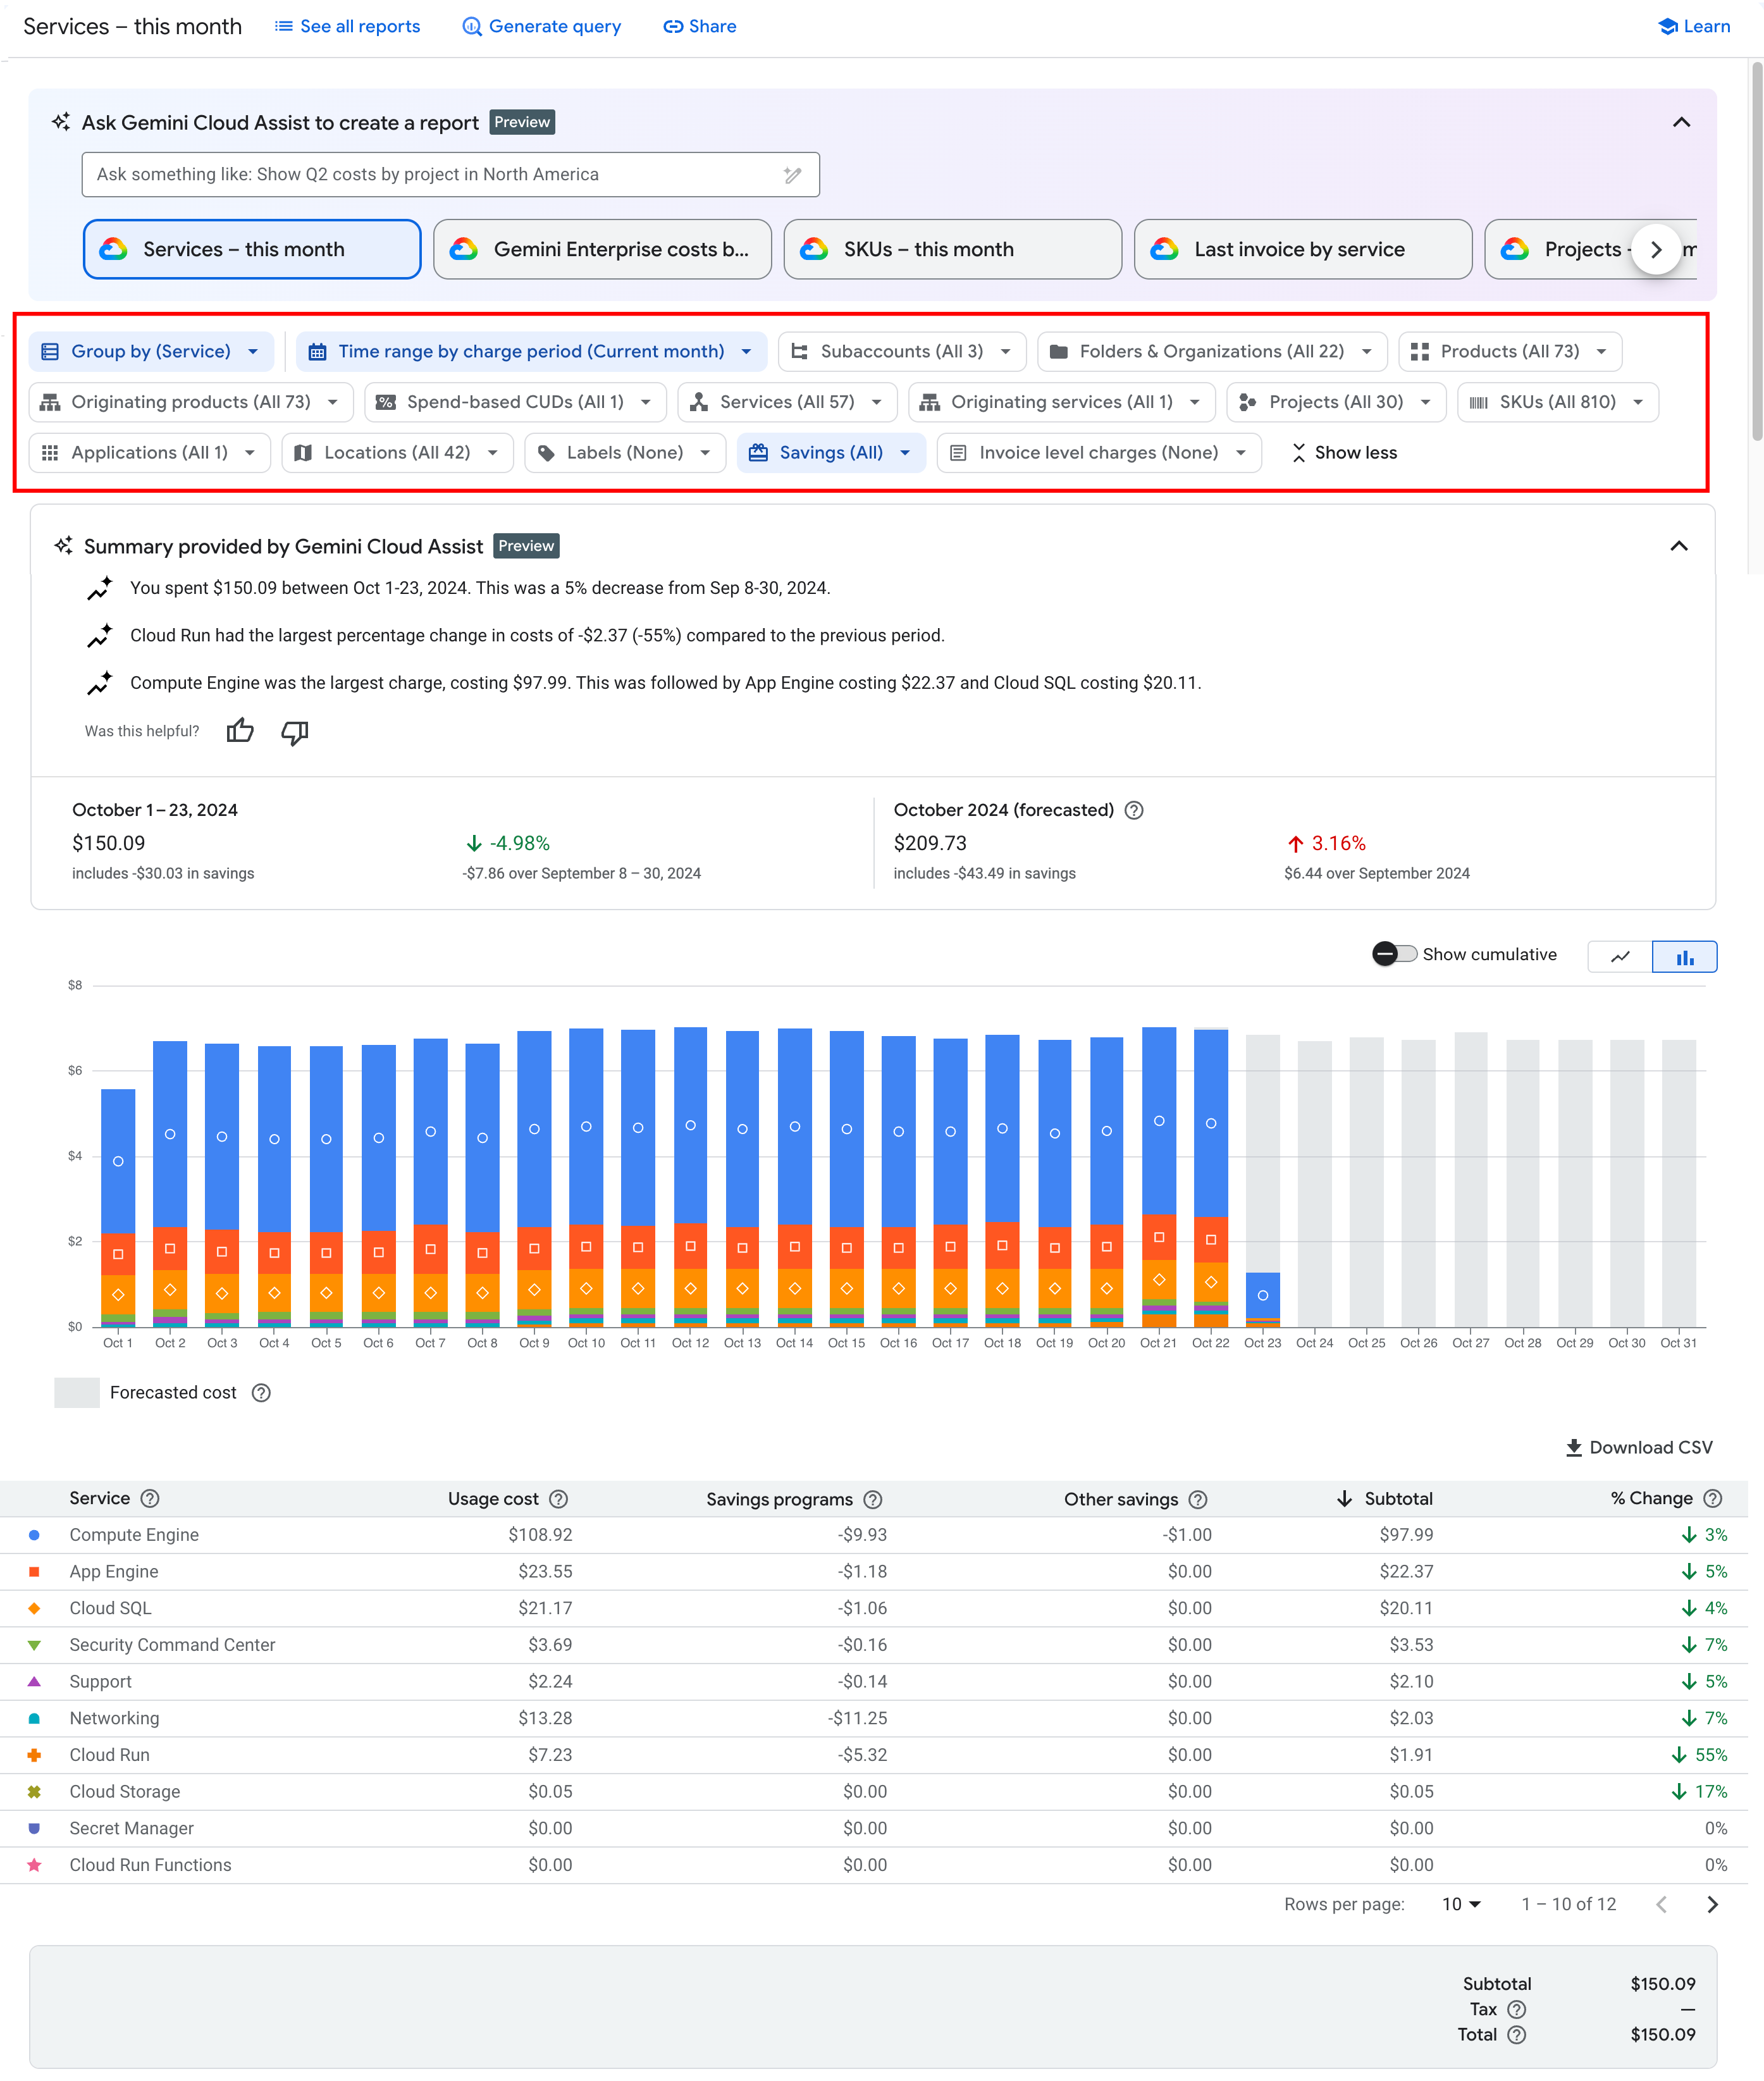Click the thumbs up helpful icon
This screenshot has height=2081, width=1764.
240,731
